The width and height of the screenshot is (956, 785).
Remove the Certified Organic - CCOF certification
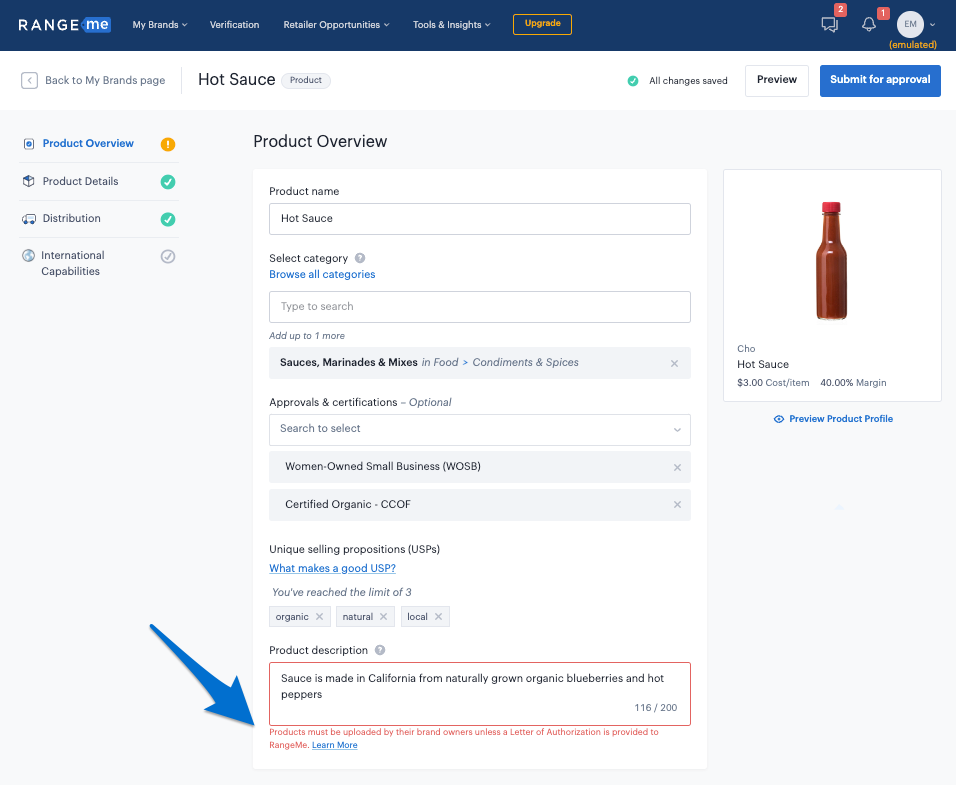(x=677, y=505)
